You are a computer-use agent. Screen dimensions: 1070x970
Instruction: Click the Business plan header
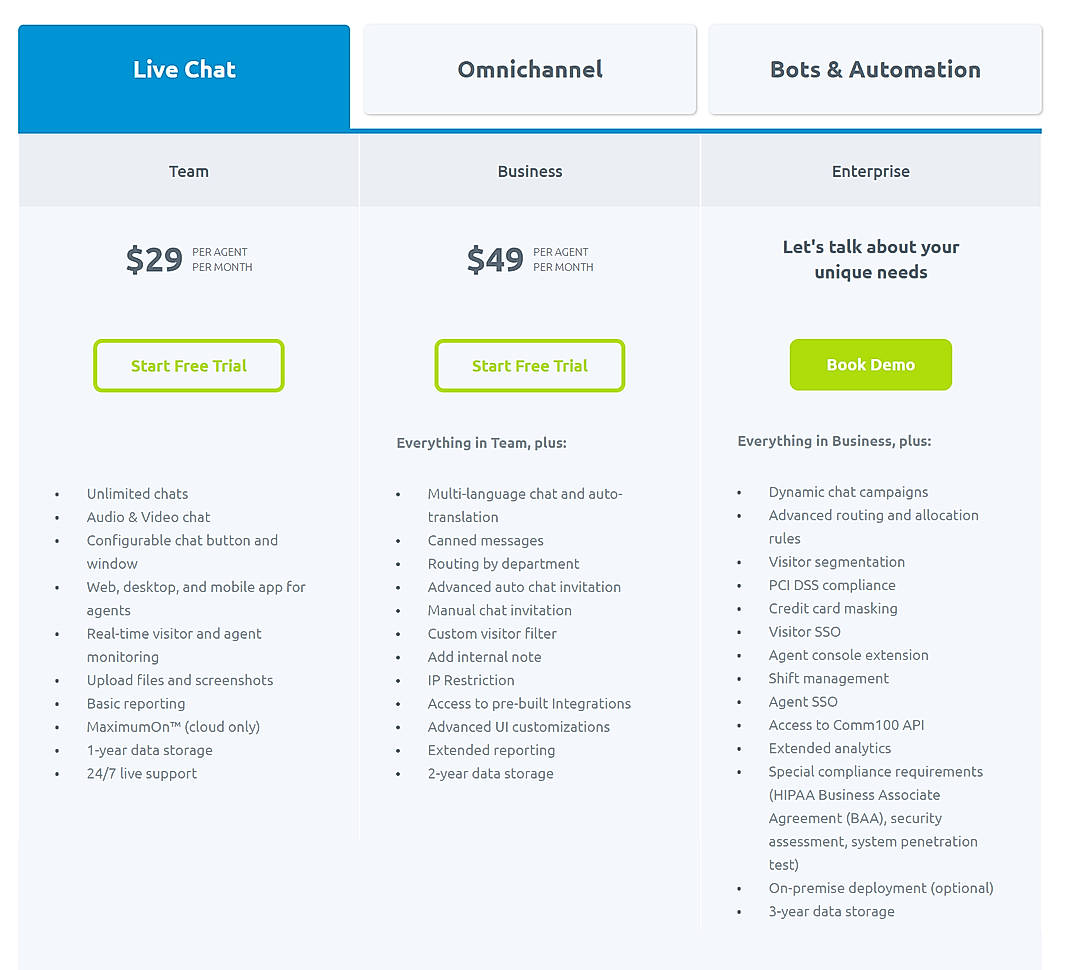click(529, 171)
